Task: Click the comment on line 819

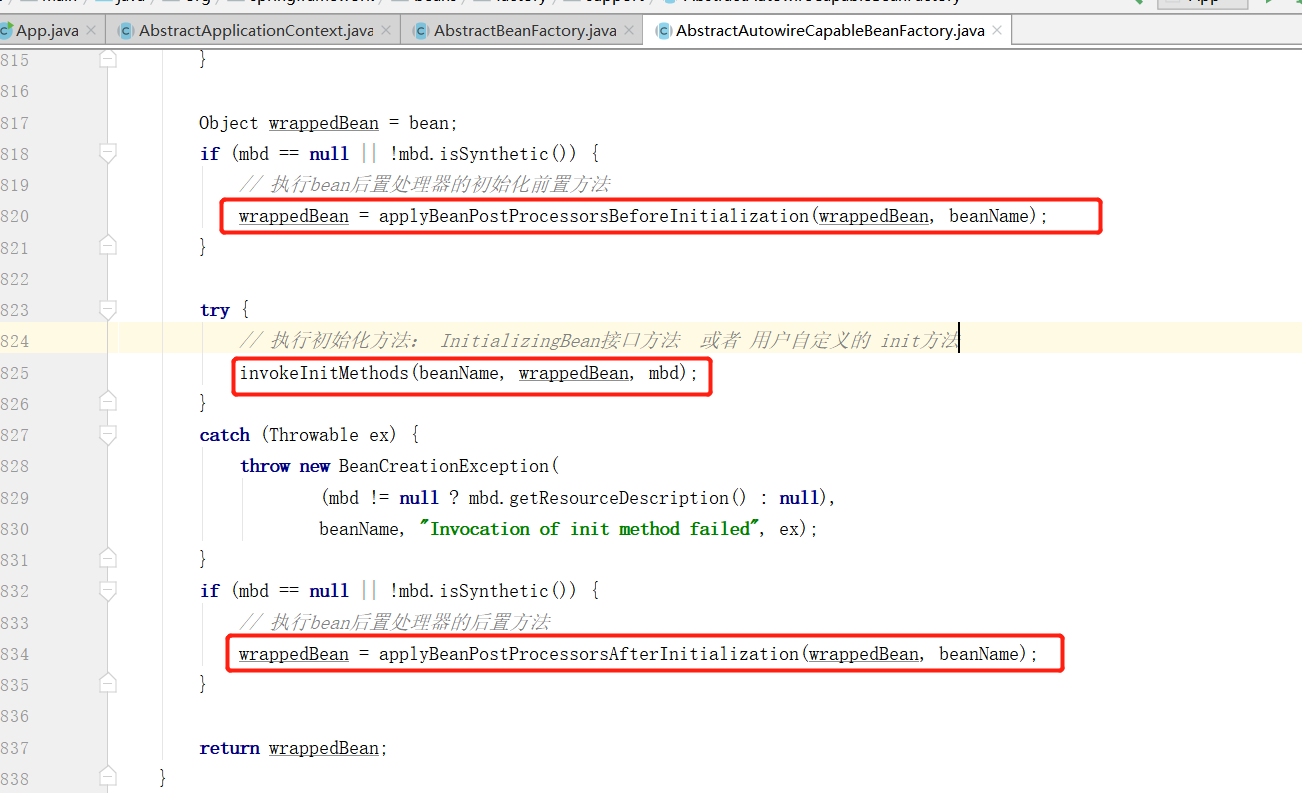Action: click(x=425, y=185)
